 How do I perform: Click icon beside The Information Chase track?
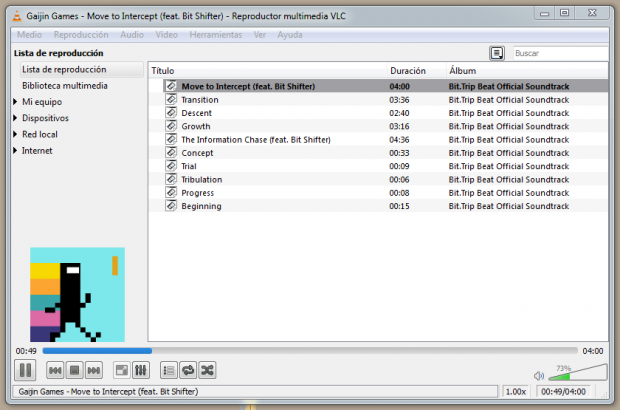click(x=171, y=139)
